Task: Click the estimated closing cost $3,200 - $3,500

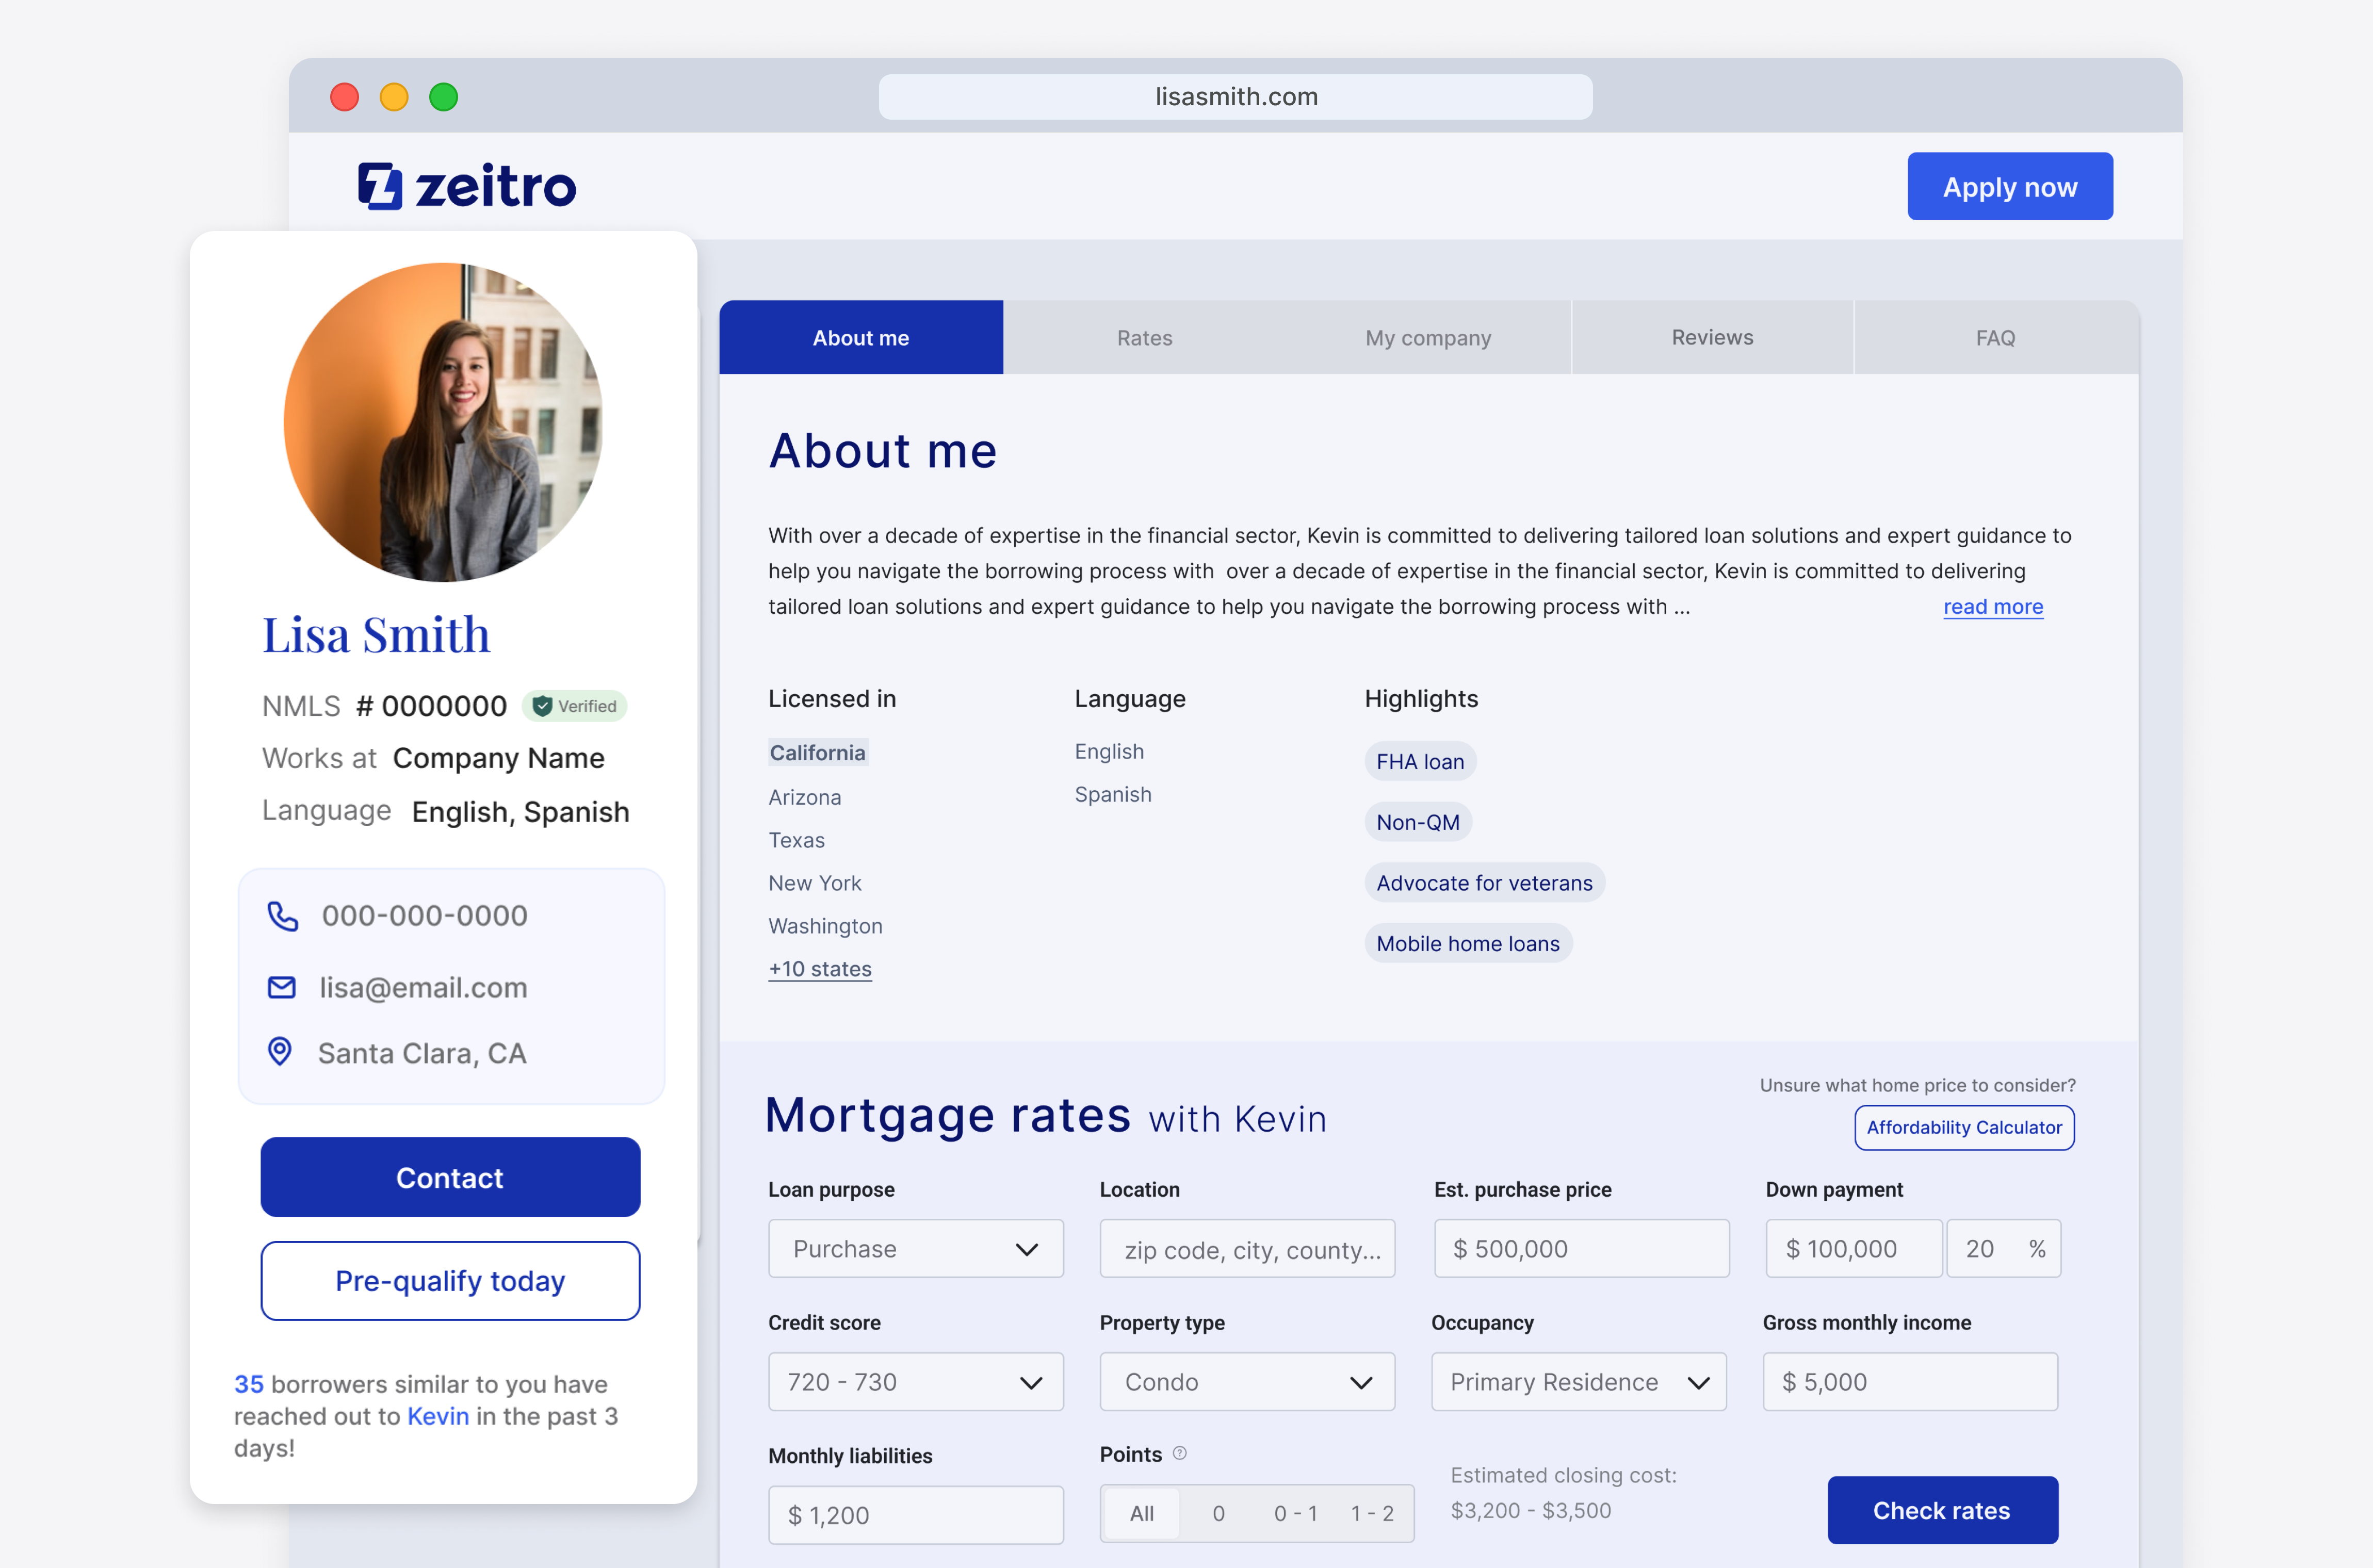Action: coord(1531,1510)
